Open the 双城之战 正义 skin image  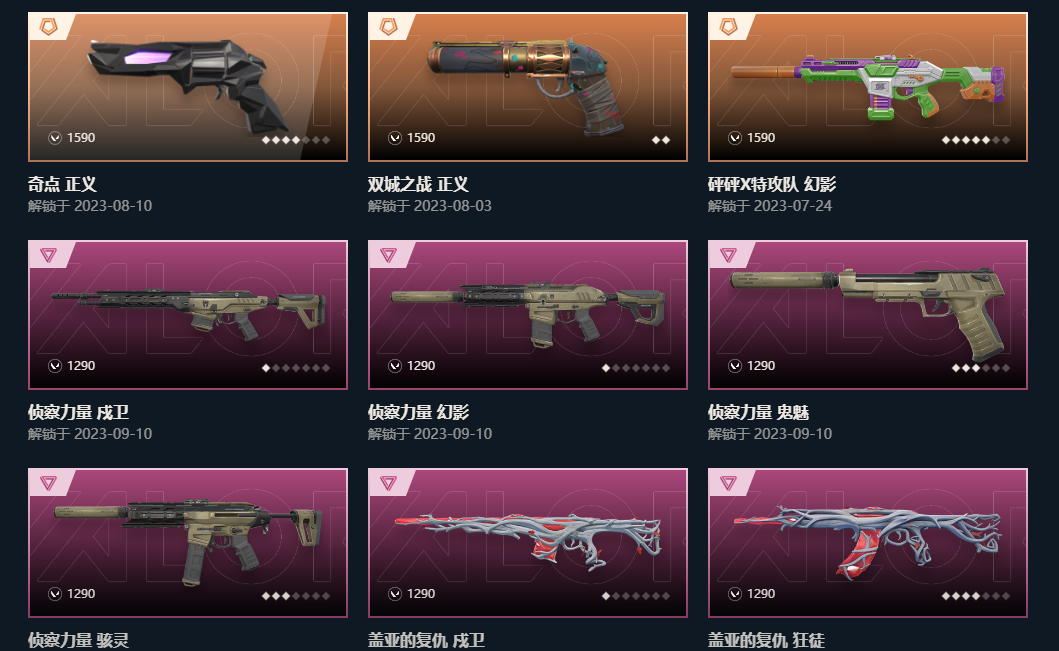point(527,86)
